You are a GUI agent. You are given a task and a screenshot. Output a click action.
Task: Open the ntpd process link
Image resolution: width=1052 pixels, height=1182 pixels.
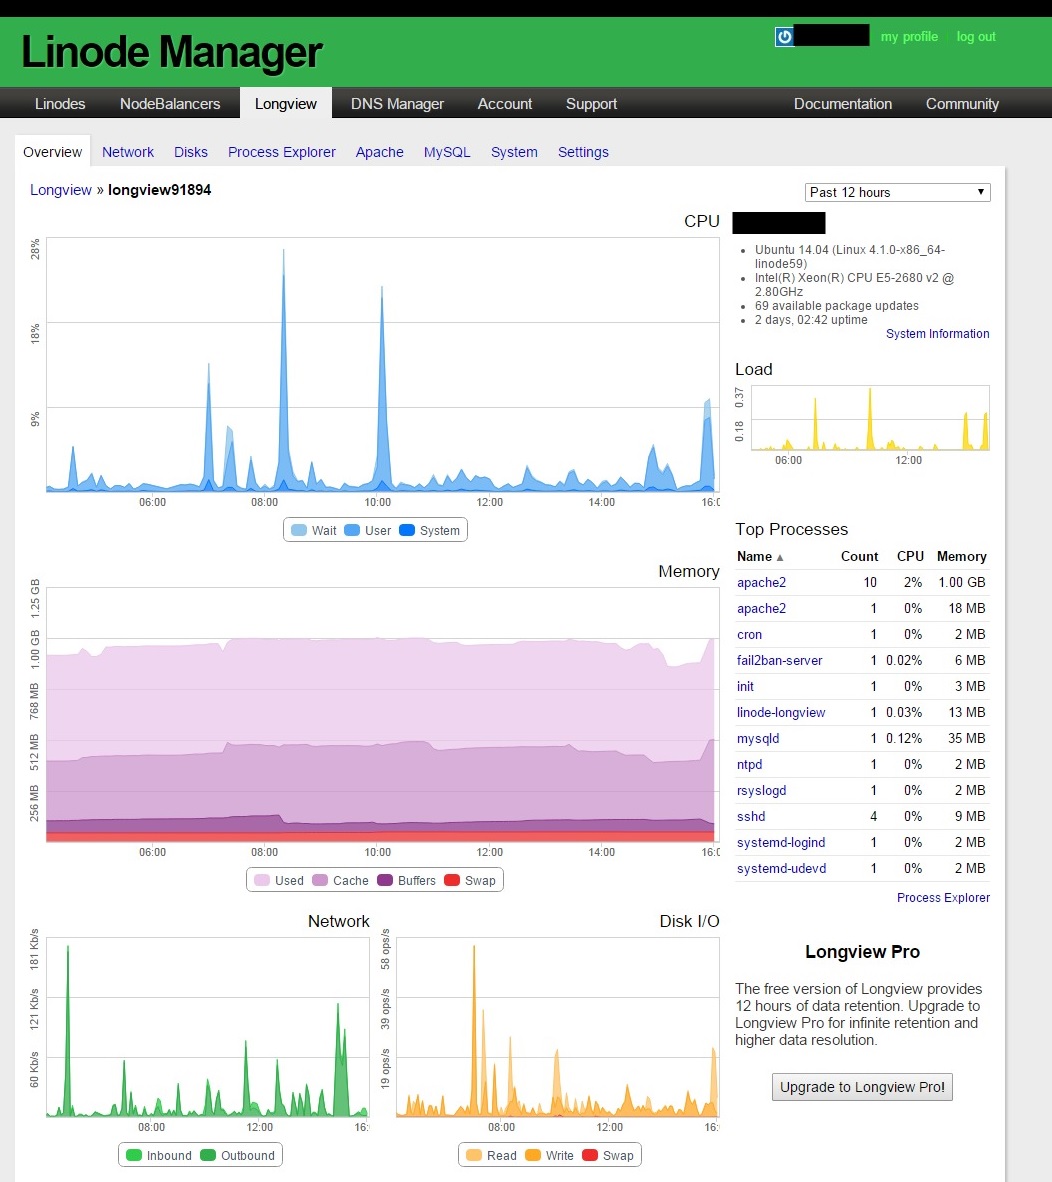(749, 764)
